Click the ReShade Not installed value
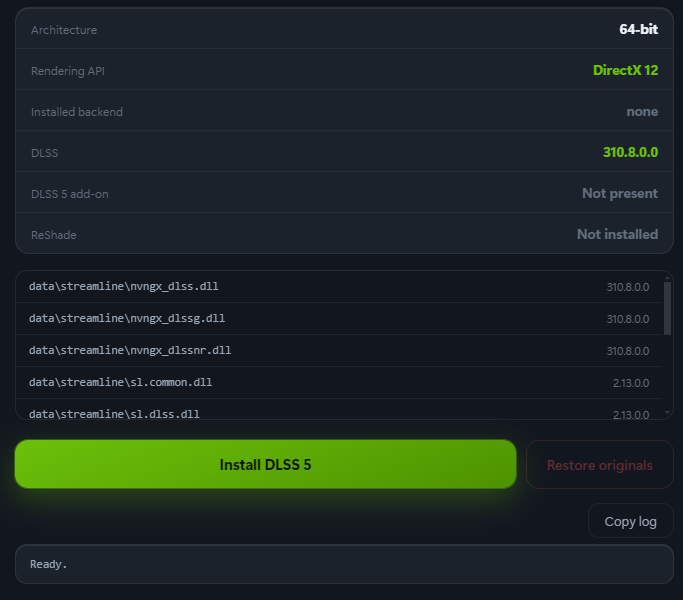 click(618, 234)
